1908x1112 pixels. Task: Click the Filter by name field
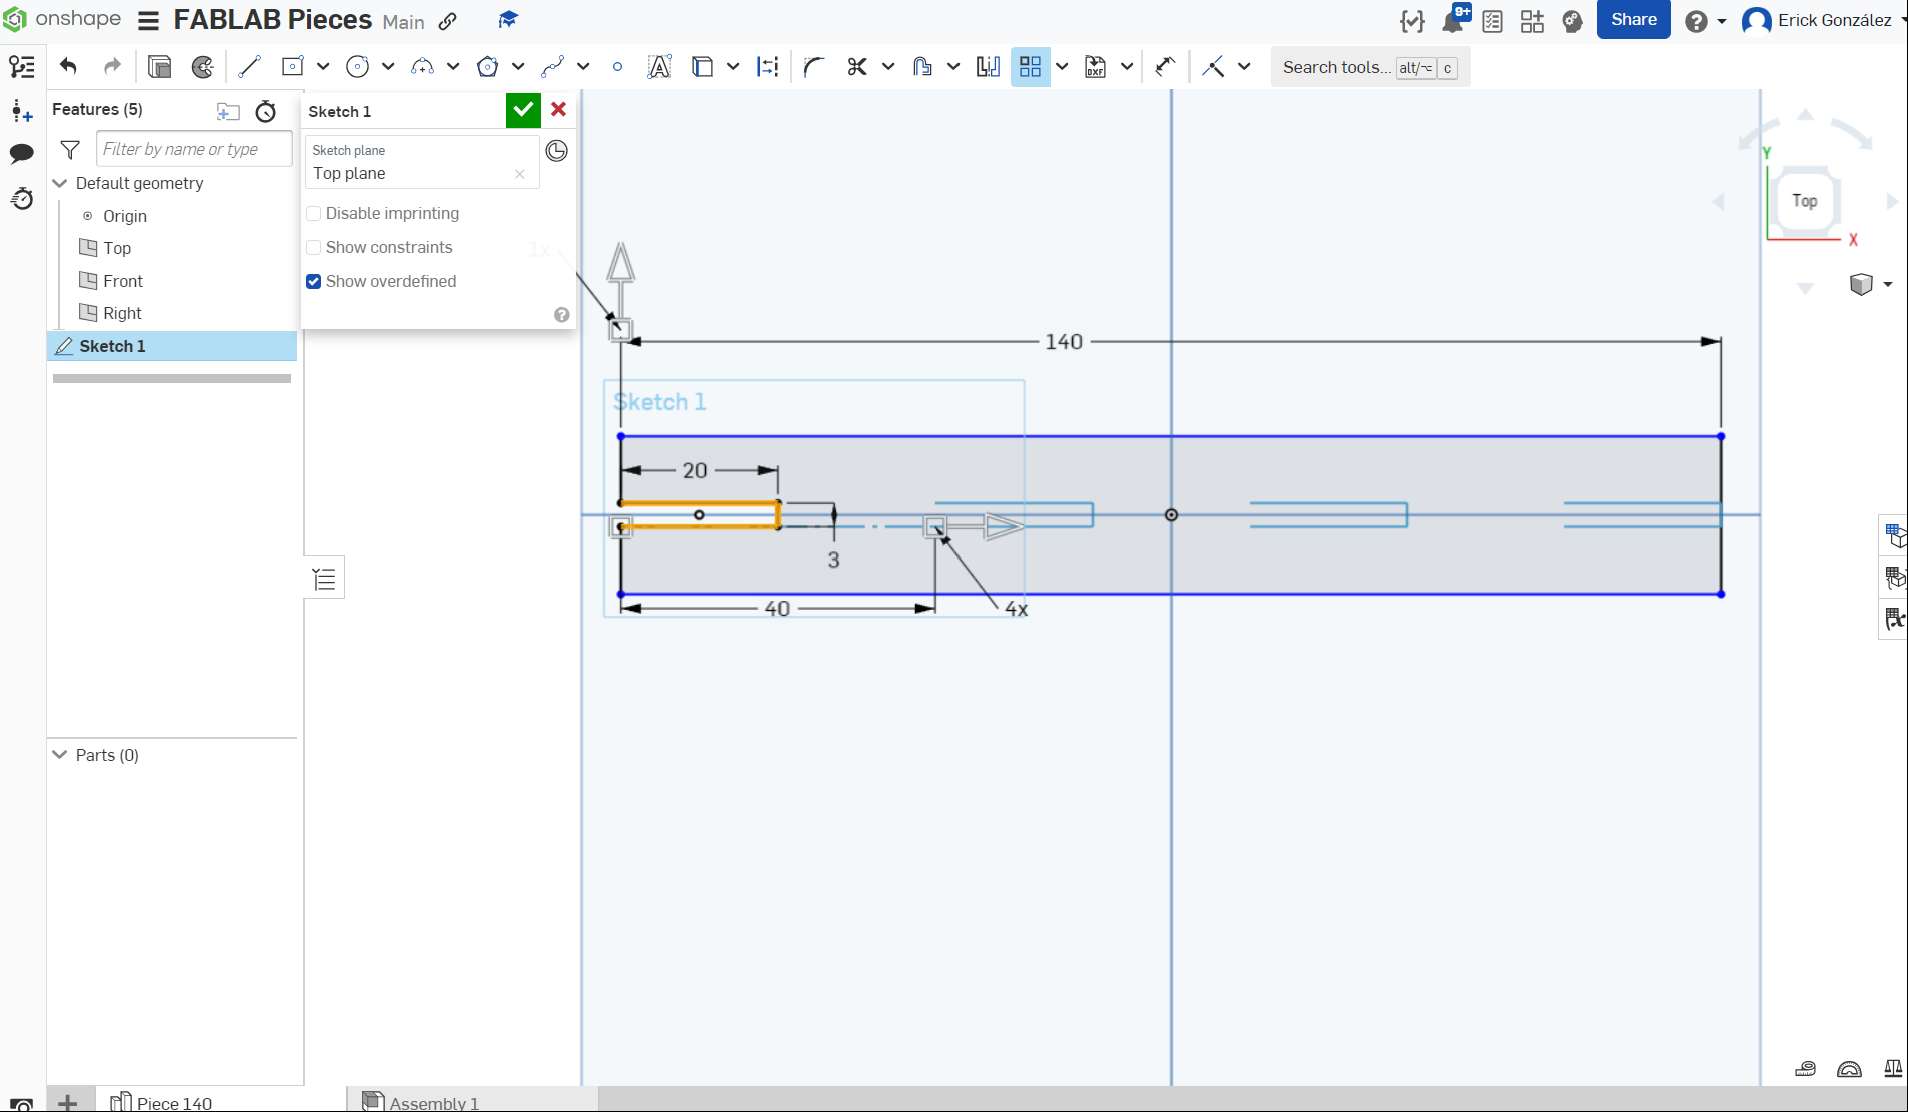click(194, 149)
